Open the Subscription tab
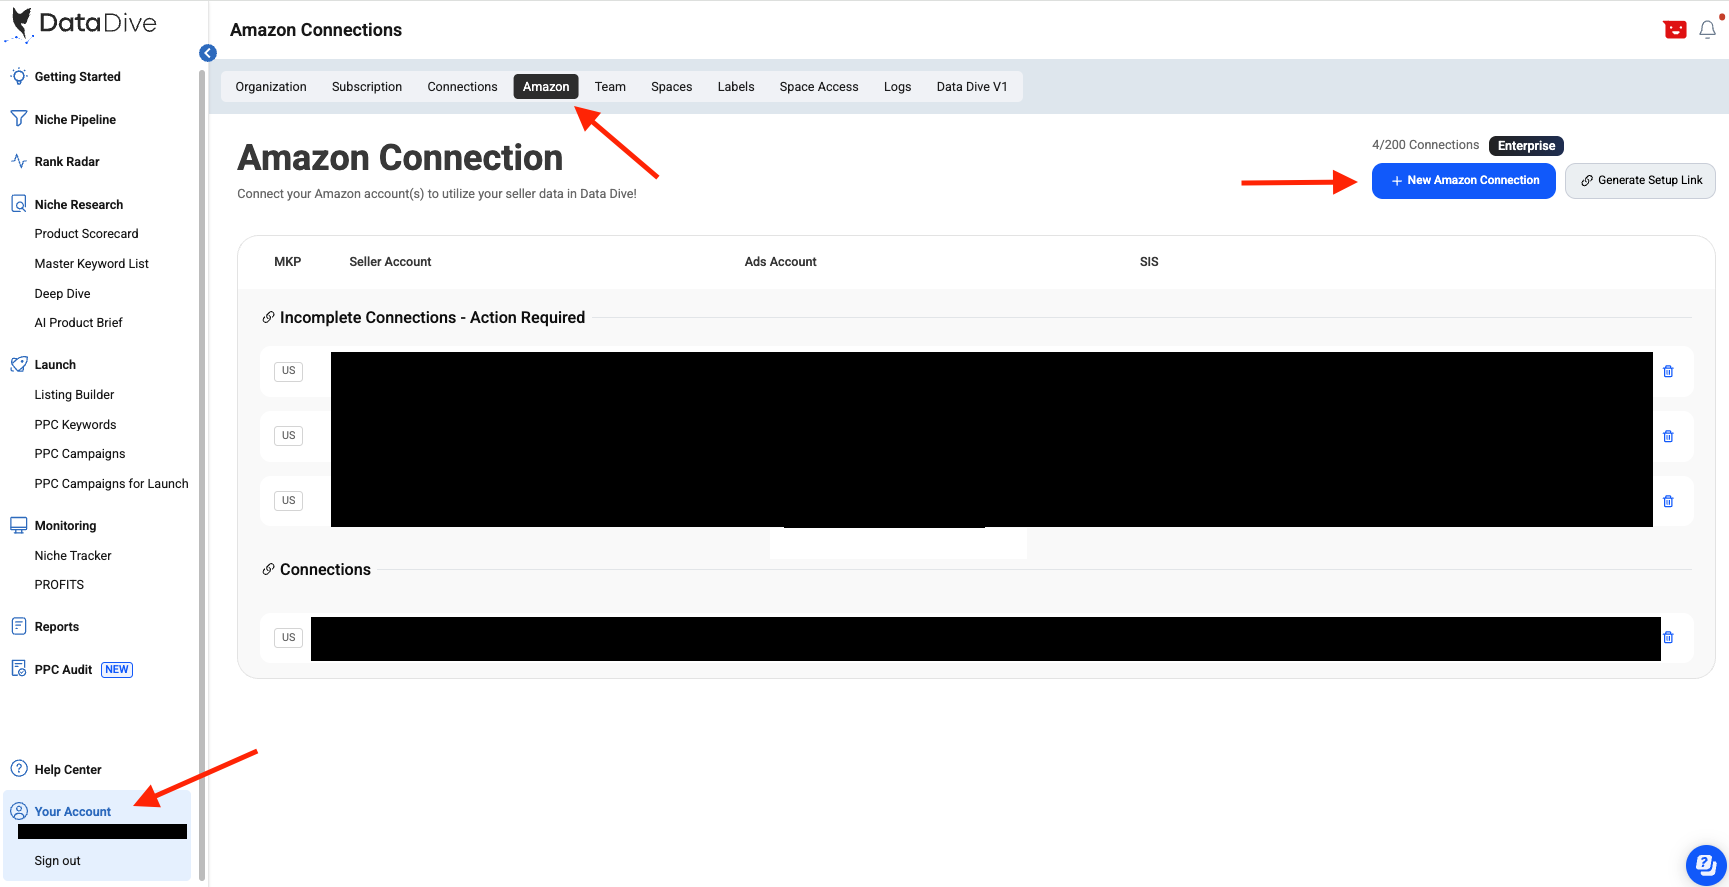Screen dimensions: 1729x887 pyautogui.click(x=367, y=87)
